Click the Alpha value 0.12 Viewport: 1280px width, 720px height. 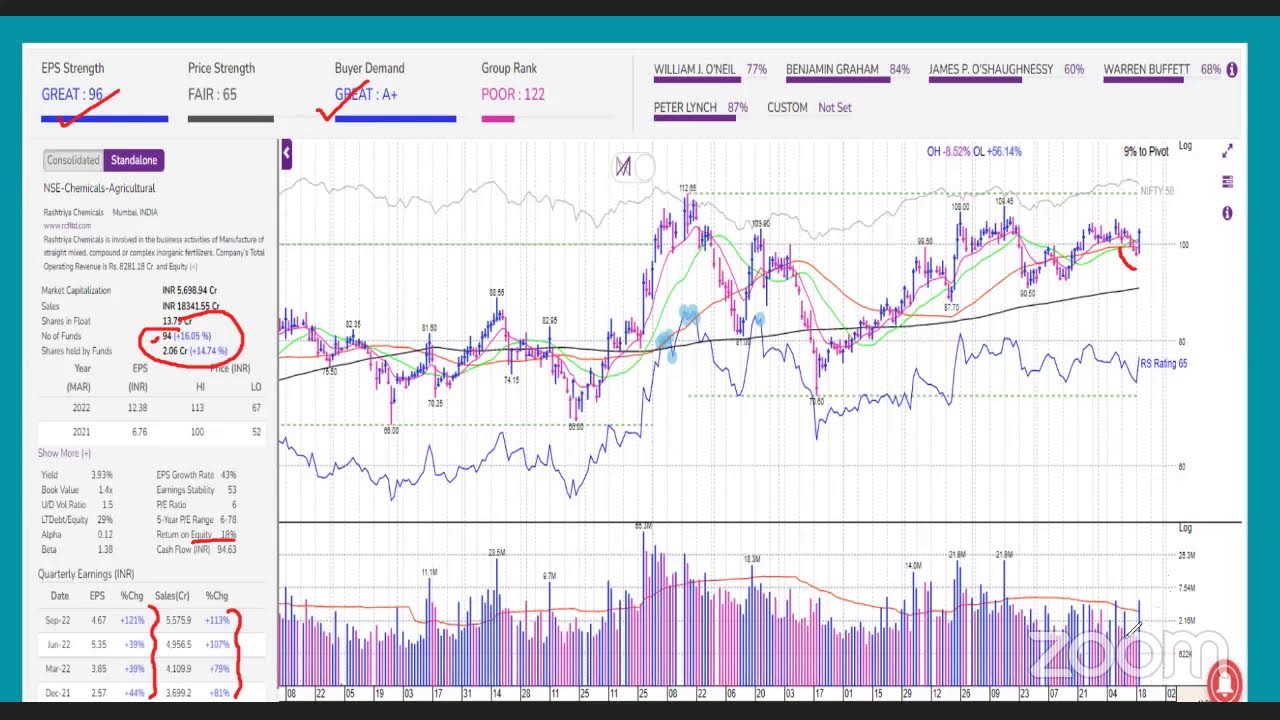(x=105, y=535)
